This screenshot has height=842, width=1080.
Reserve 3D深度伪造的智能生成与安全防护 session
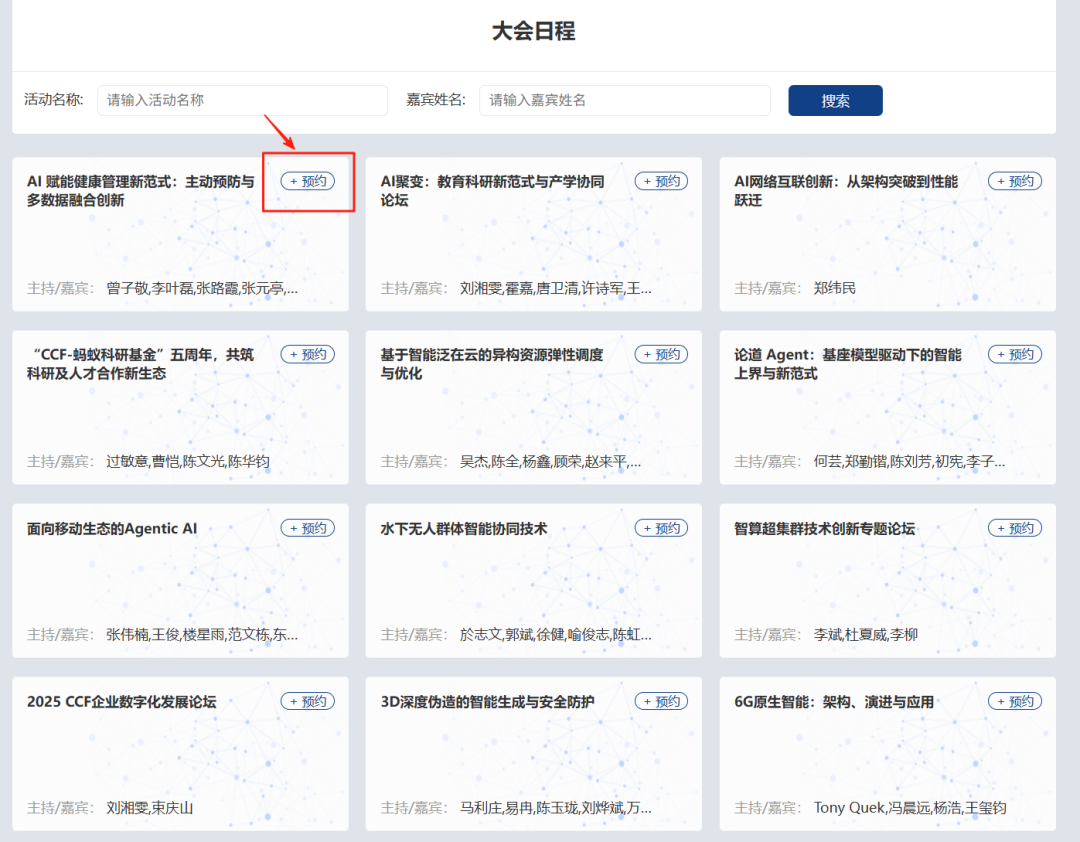click(x=661, y=701)
